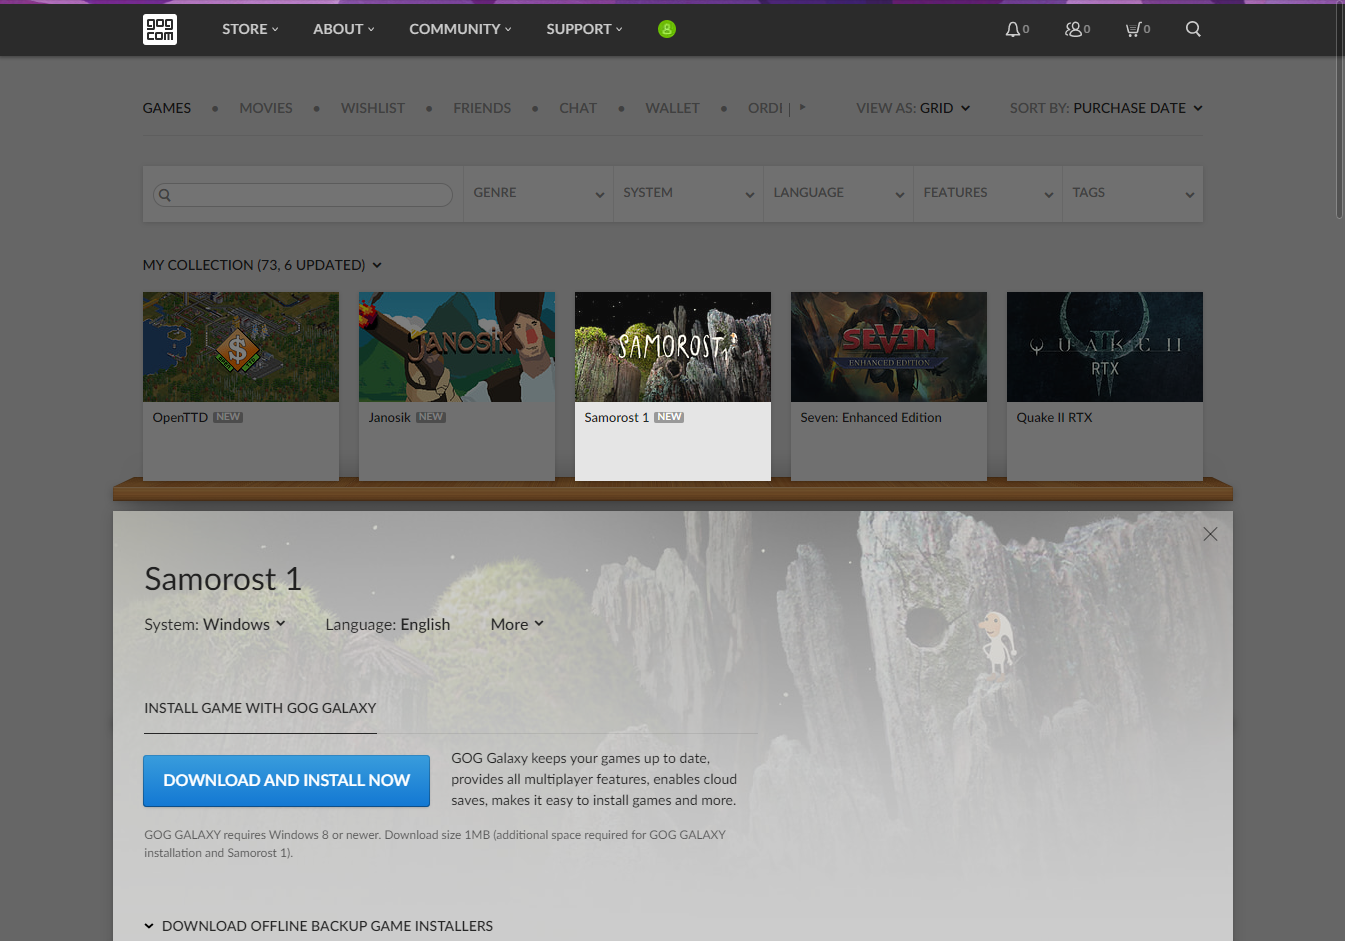Click the Seven: Enhanced Edition title

[x=871, y=418]
